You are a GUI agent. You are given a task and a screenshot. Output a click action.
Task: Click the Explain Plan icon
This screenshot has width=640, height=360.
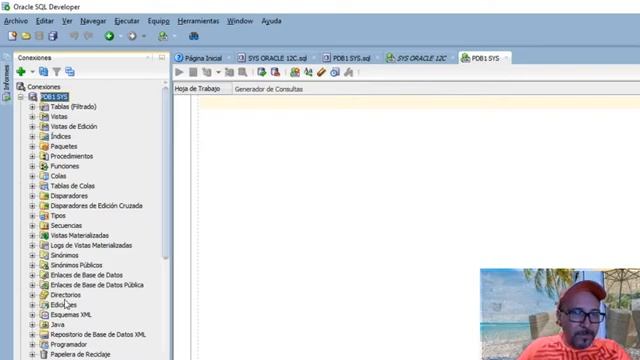click(x=207, y=72)
